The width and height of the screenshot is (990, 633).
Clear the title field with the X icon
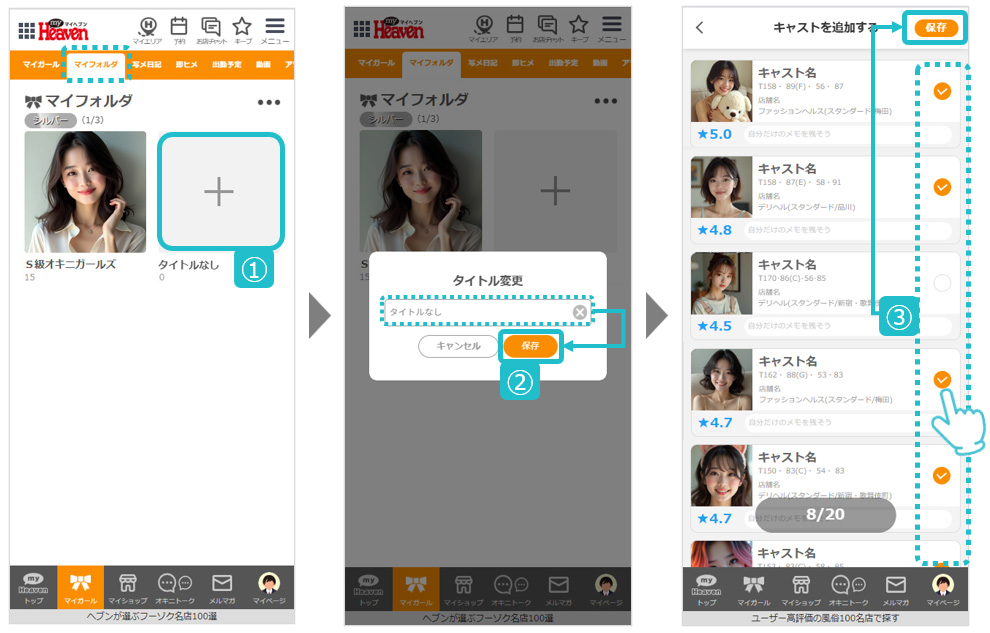[x=579, y=312]
